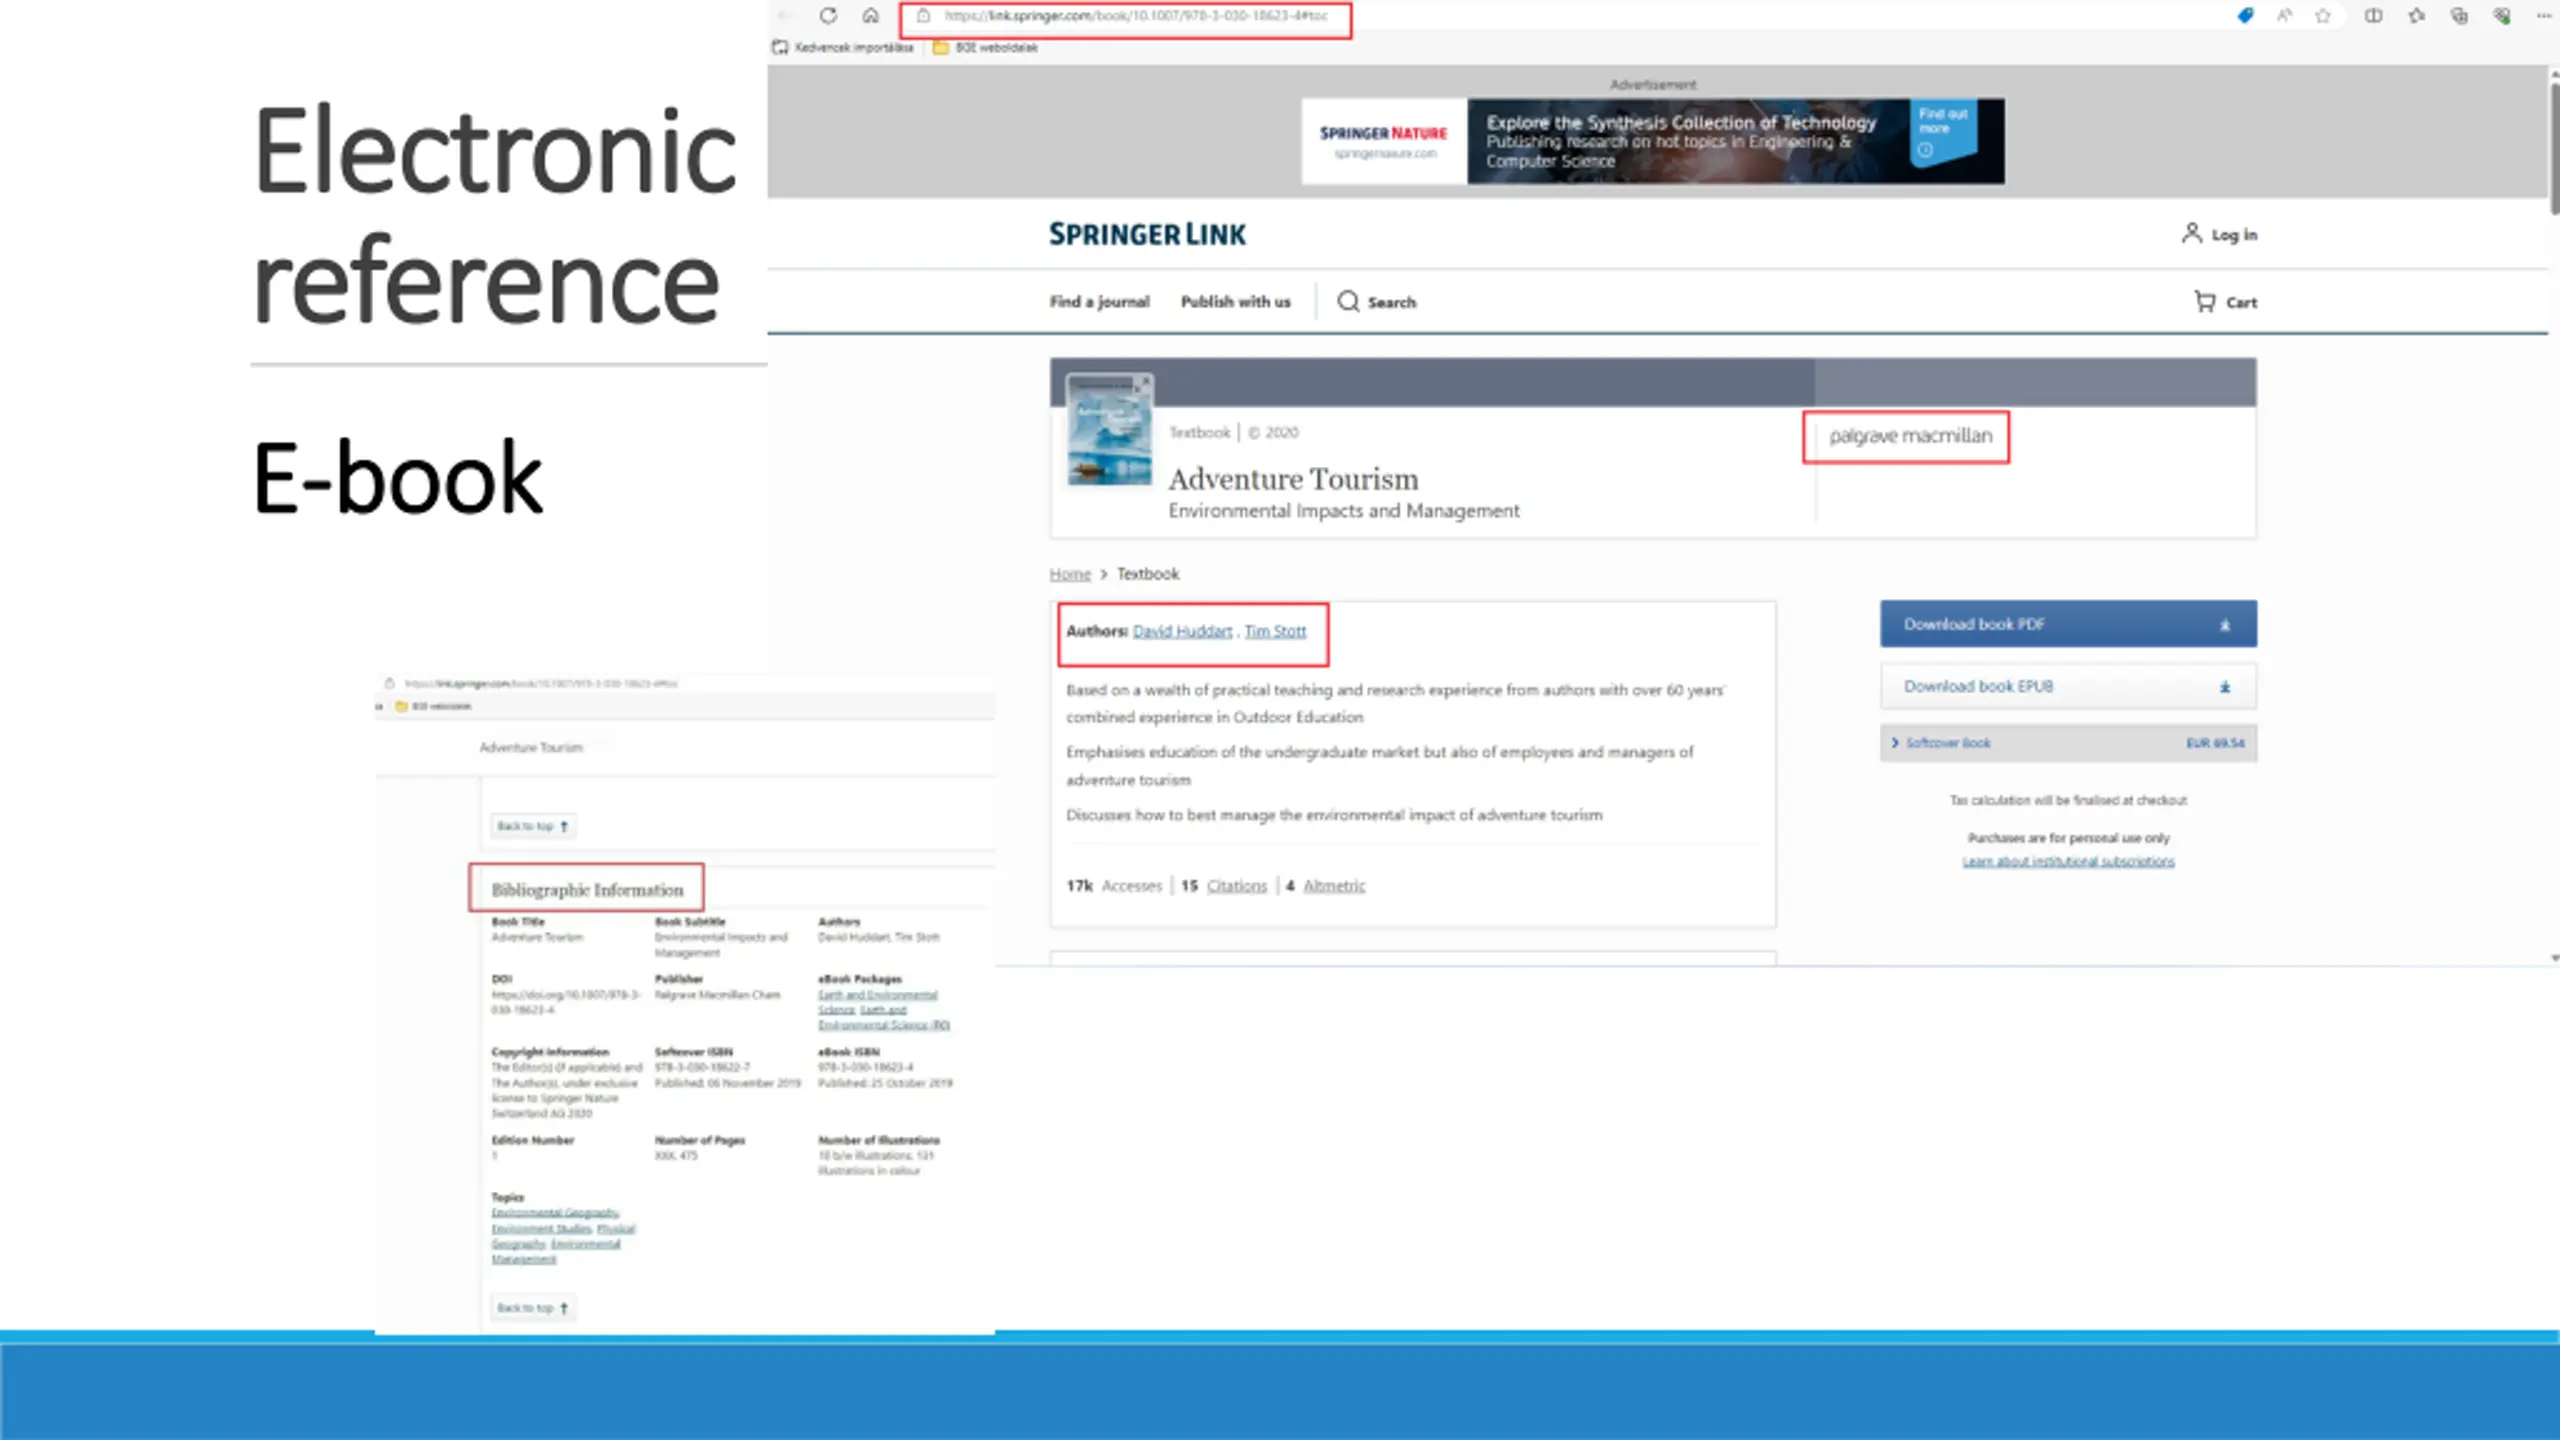Click the Palgrave Macmillan Cham publisher text
Image resolution: width=2560 pixels, height=1440 pixels.
pyautogui.click(x=717, y=995)
